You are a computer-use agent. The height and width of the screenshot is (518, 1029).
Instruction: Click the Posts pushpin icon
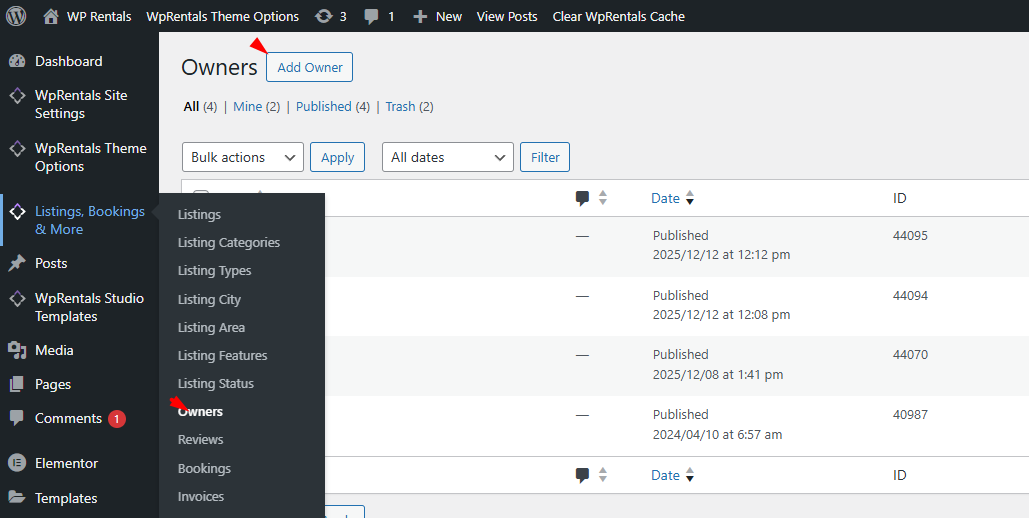(x=17, y=263)
